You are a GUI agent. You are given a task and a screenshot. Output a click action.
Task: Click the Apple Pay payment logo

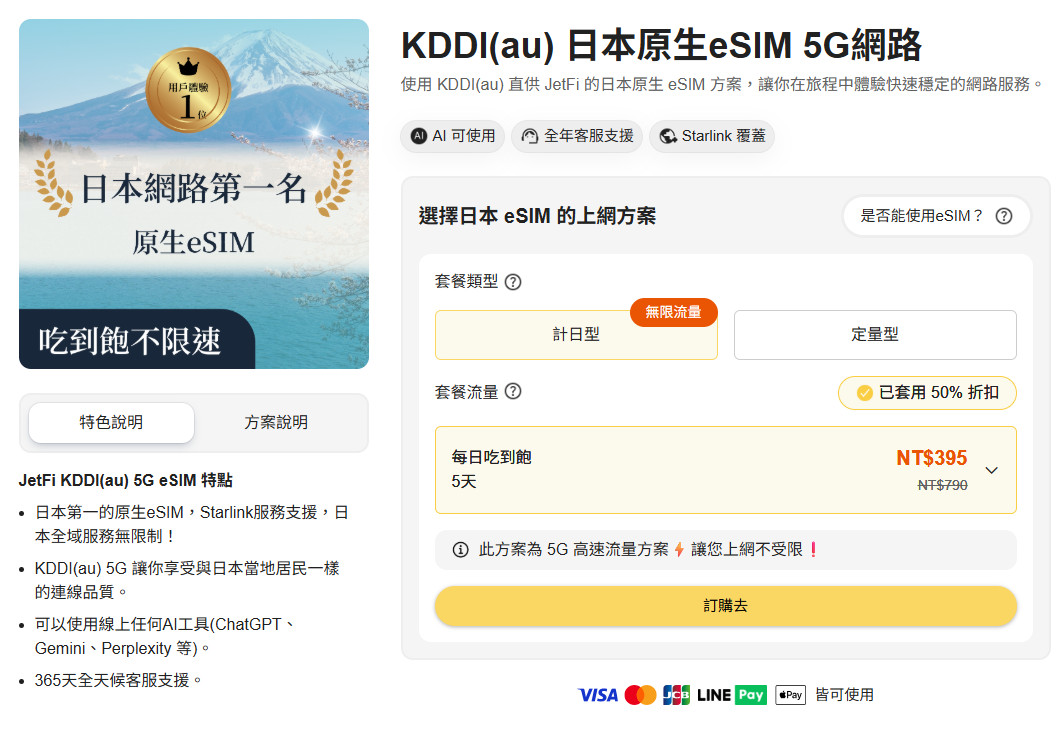point(790,694)
